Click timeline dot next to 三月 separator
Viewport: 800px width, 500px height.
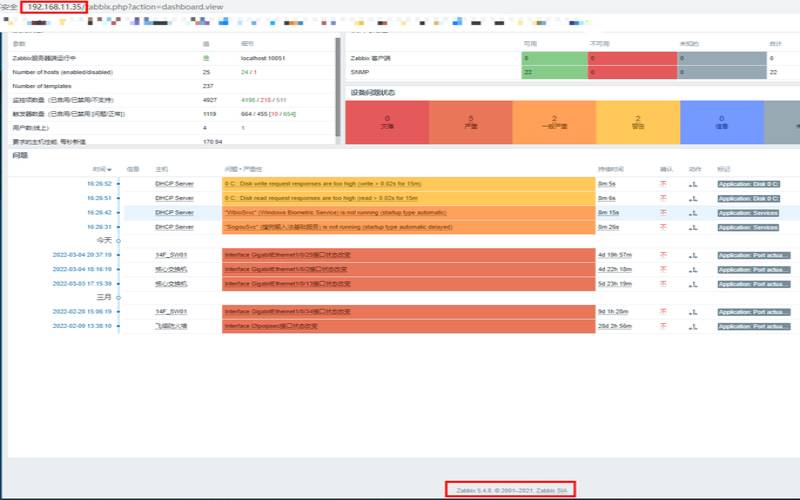click(119, 298)
